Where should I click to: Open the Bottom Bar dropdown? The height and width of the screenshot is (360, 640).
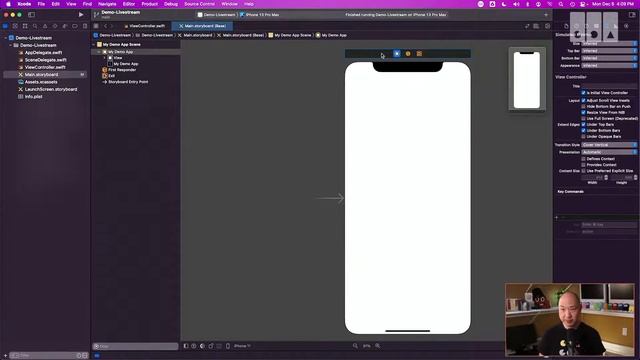point(609,58)
